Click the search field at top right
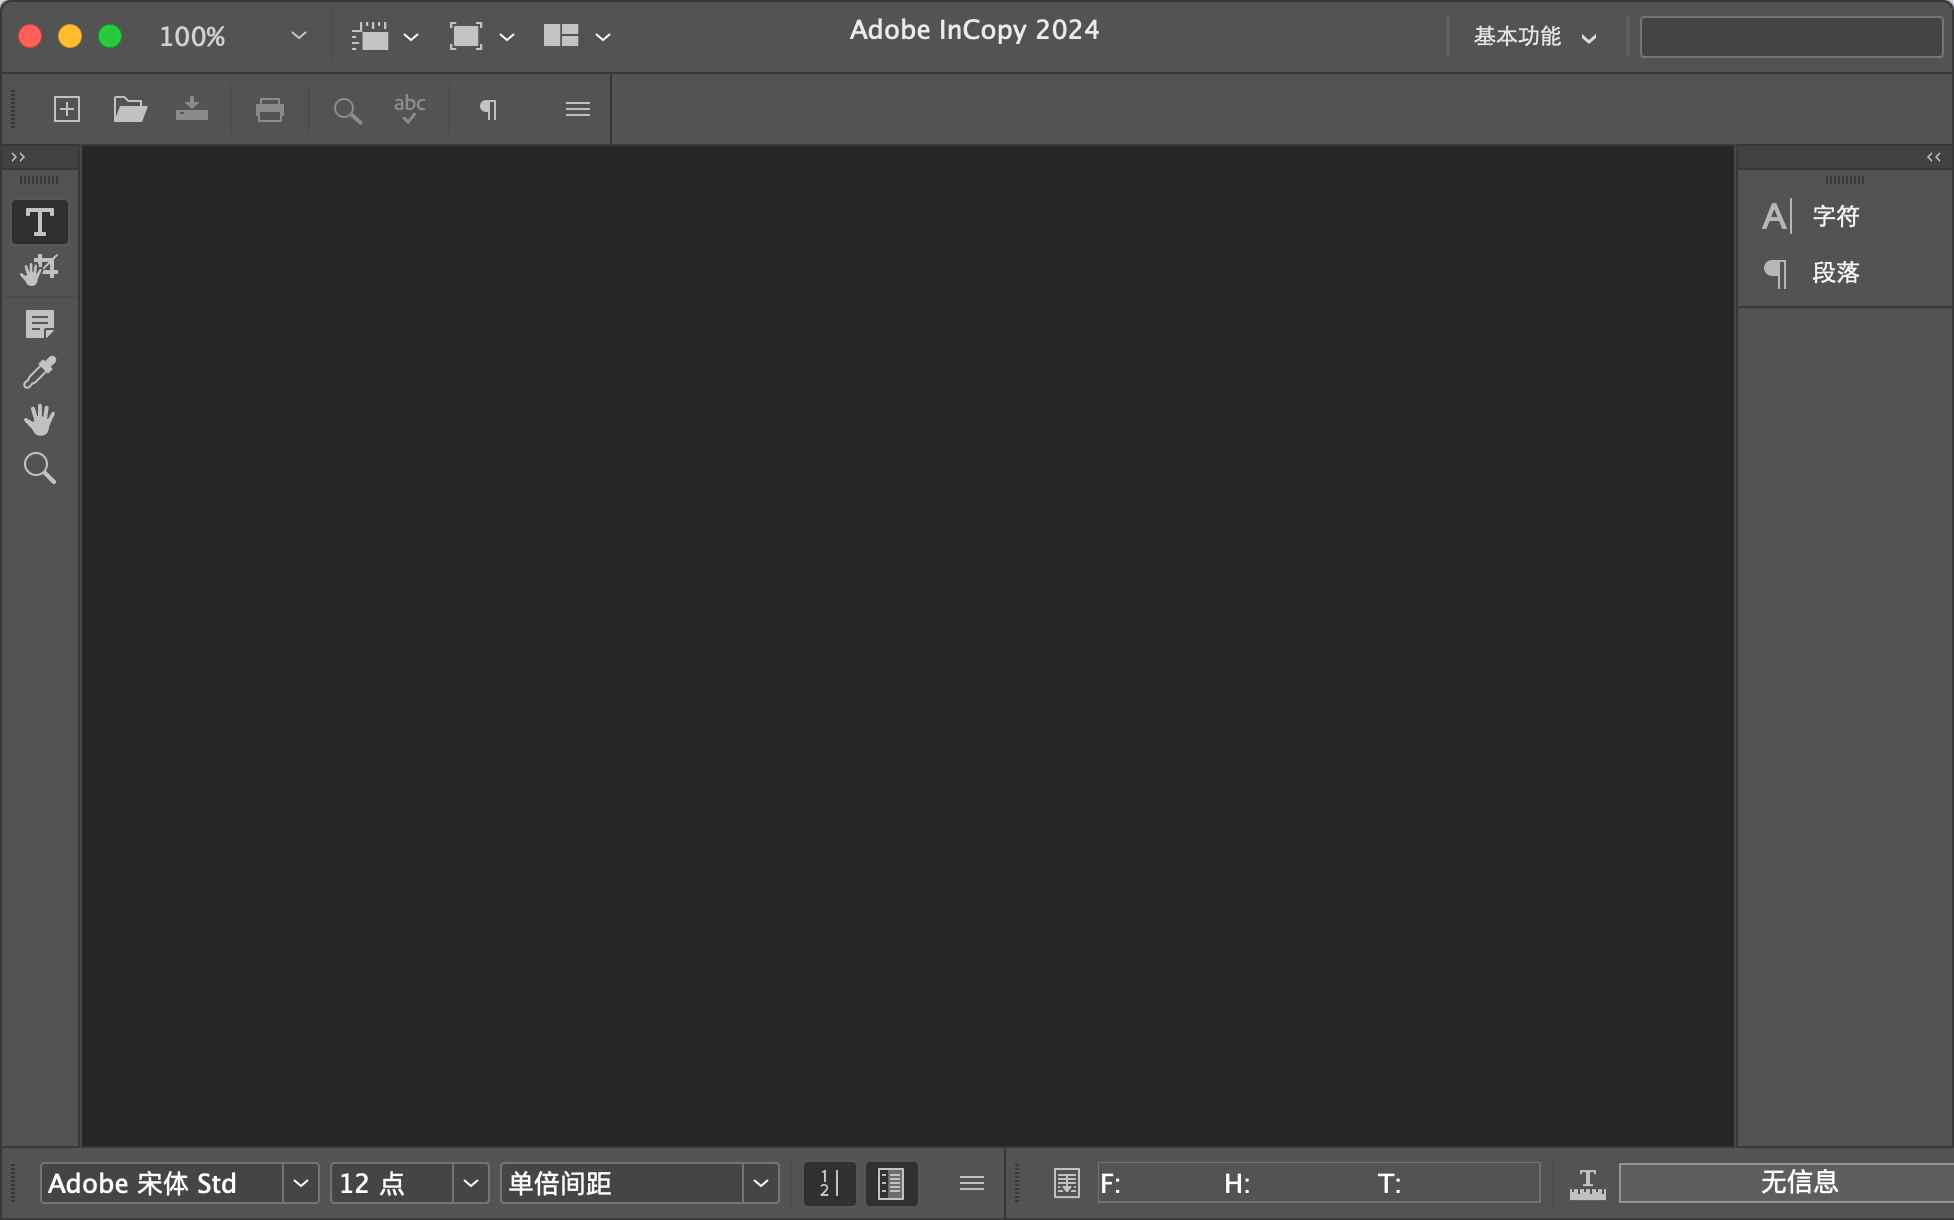1954x1220 pixels. tap(1790, 37)
